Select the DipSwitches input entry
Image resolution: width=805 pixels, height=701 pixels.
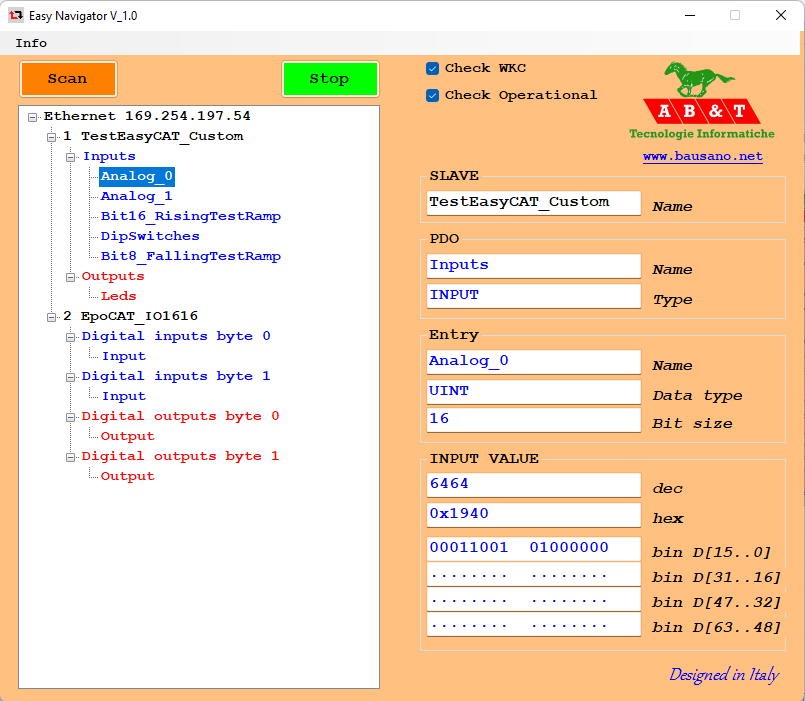[x=150, y=236]
